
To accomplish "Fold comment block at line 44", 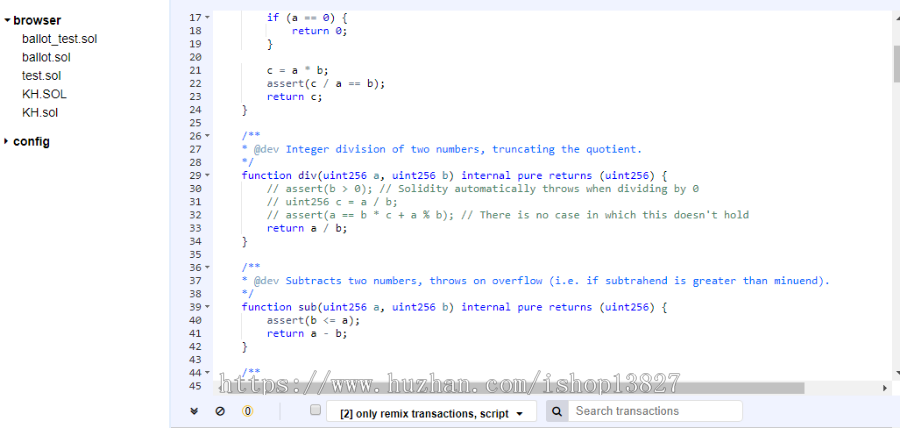I will tap(207, 373).
